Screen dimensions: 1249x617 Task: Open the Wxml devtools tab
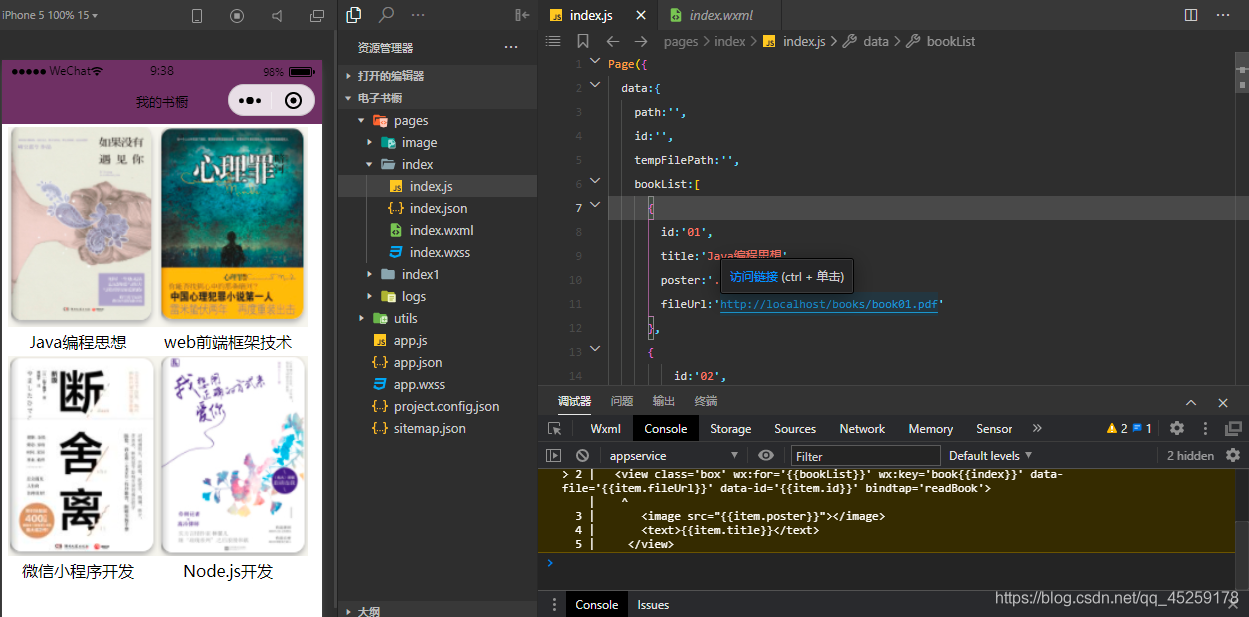coord(605,428)
